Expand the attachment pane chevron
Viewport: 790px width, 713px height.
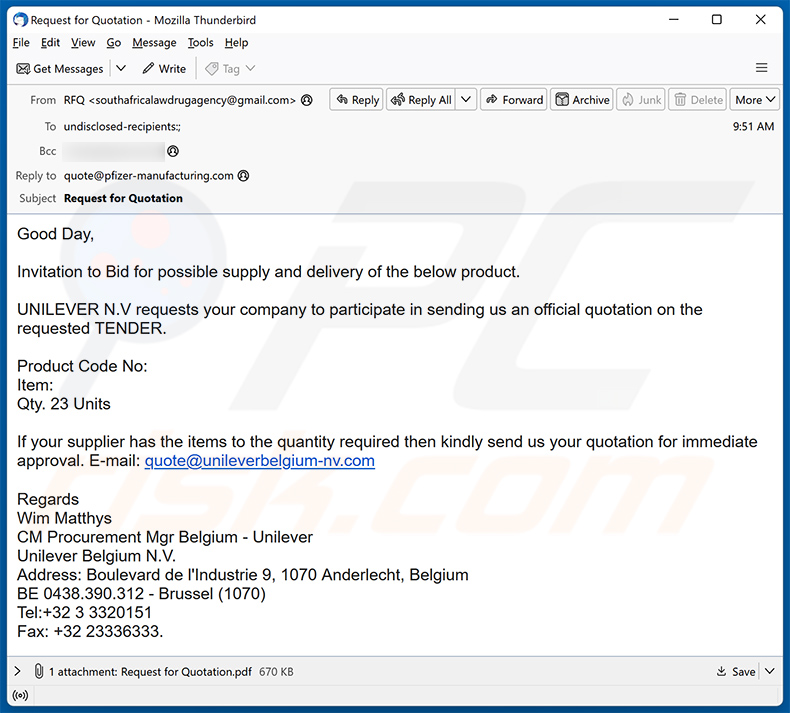(x=17, y=672)
